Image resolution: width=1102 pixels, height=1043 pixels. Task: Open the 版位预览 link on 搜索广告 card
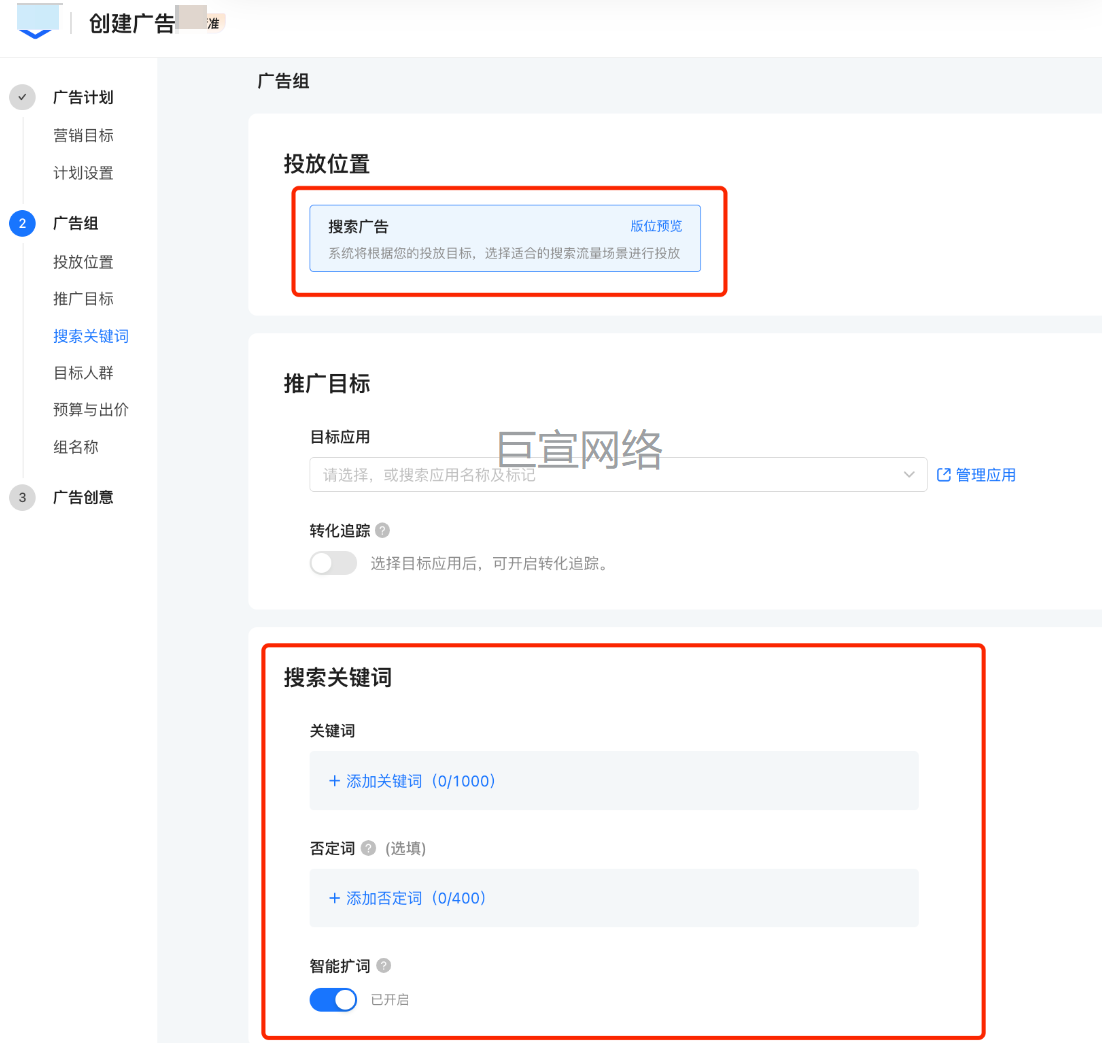point(655,226)
